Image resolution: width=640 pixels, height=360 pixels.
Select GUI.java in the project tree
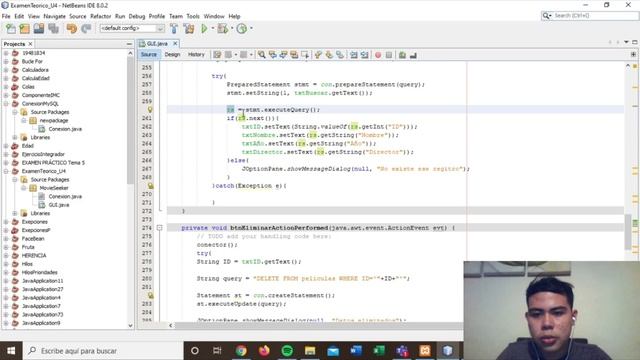click(x=59, y=205)
